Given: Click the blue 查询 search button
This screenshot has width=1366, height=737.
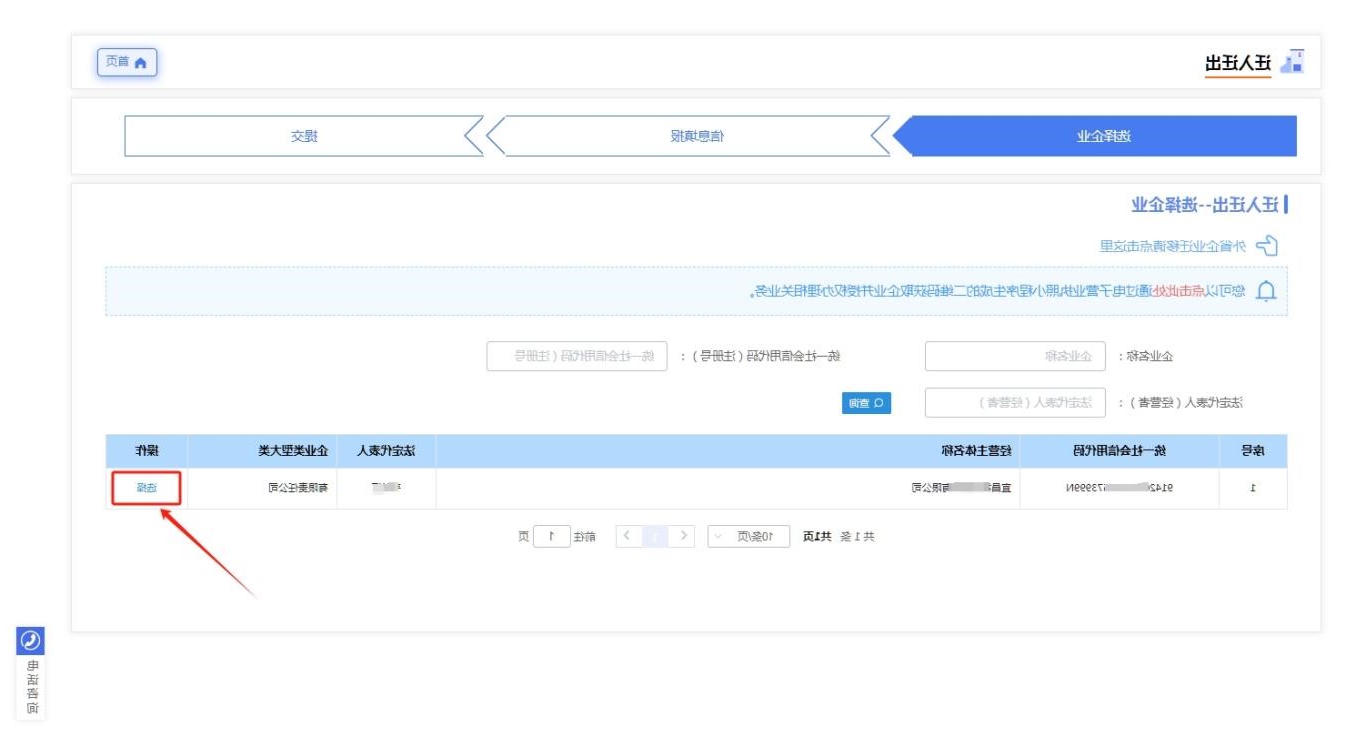Looking at the screenshot, I should (x=866, y=403).
